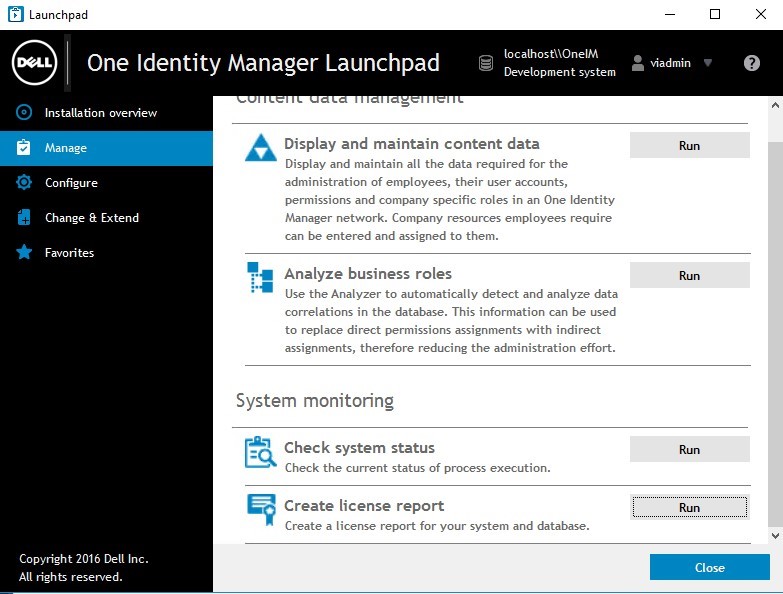Click the database connection icon

click(486, 63)
